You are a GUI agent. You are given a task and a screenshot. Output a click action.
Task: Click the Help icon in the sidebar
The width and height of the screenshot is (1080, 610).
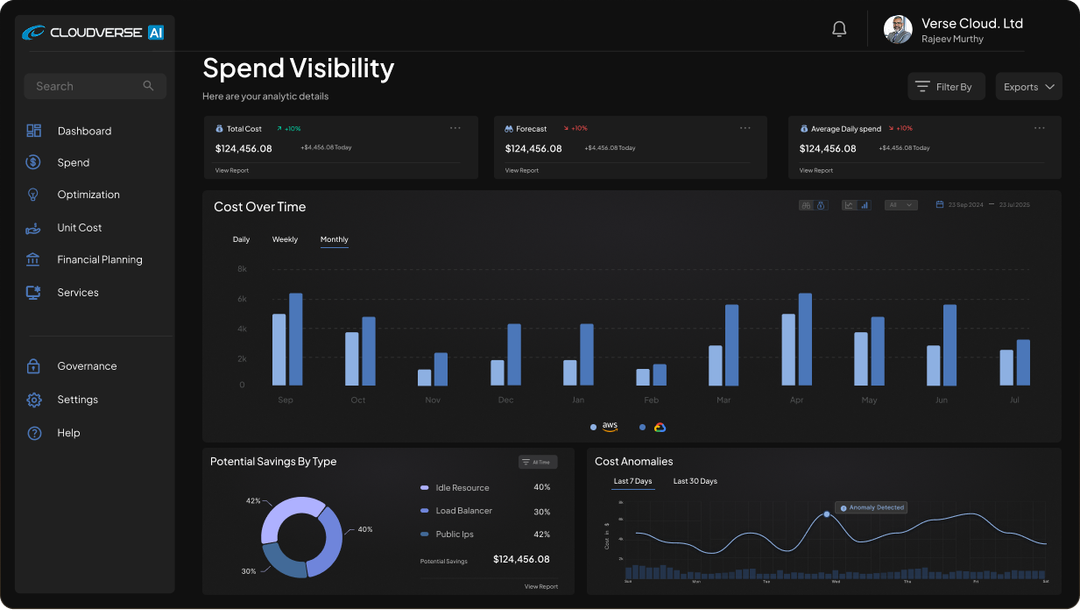pyautogui.click(x=33, y=432)
